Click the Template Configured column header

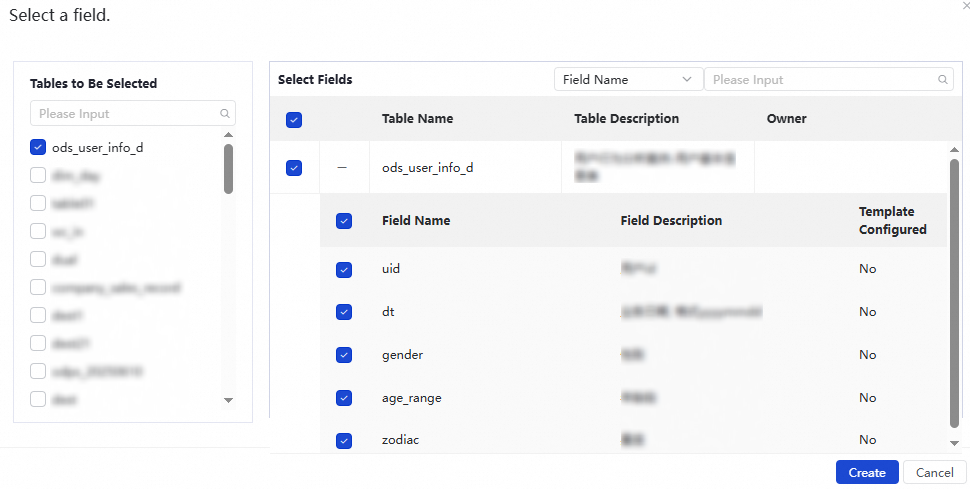pyautogui.click(x=892, y=221)
